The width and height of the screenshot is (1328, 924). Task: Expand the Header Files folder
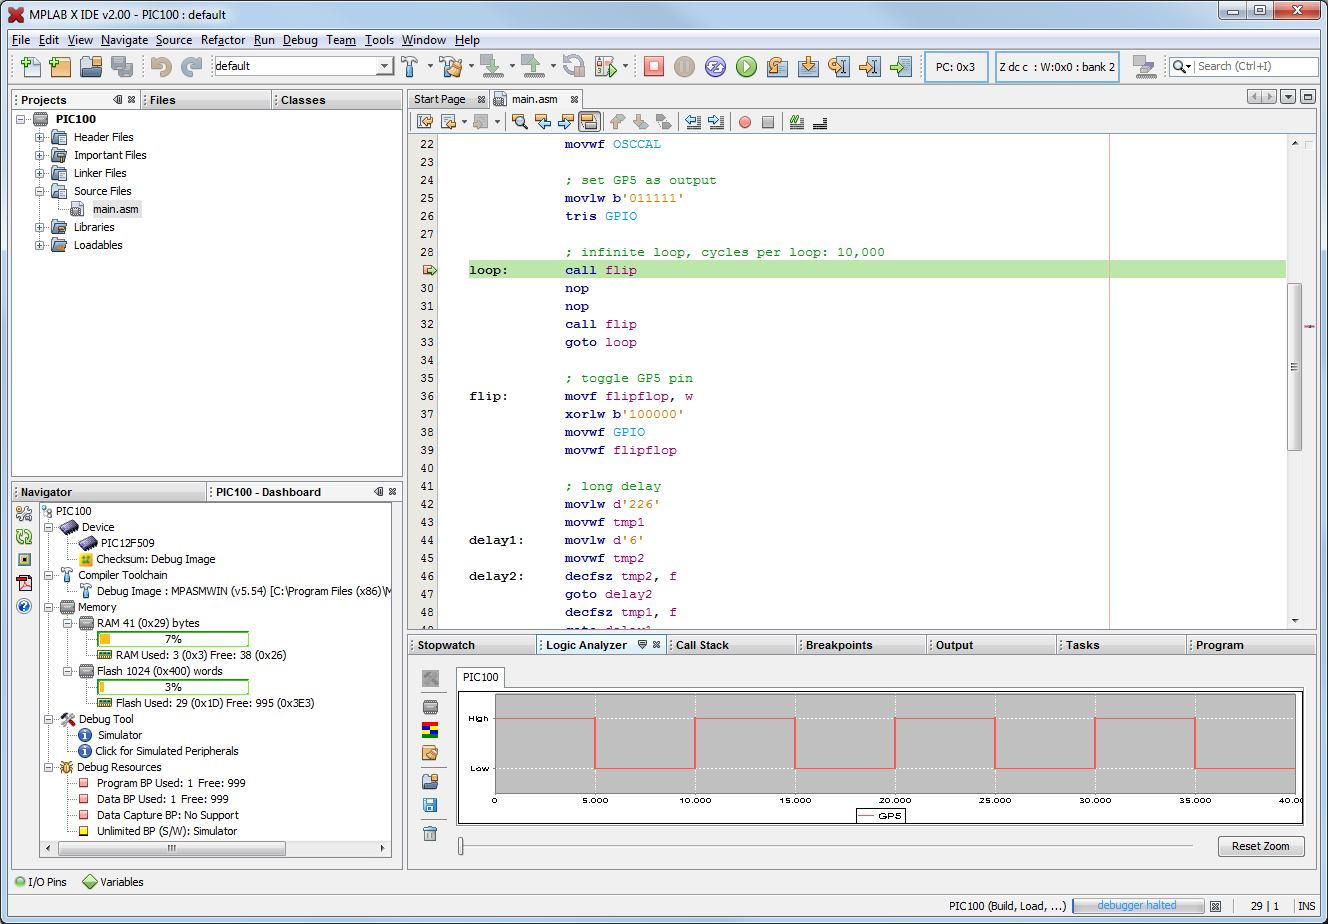pyautogui.click(x=40, y=137)
